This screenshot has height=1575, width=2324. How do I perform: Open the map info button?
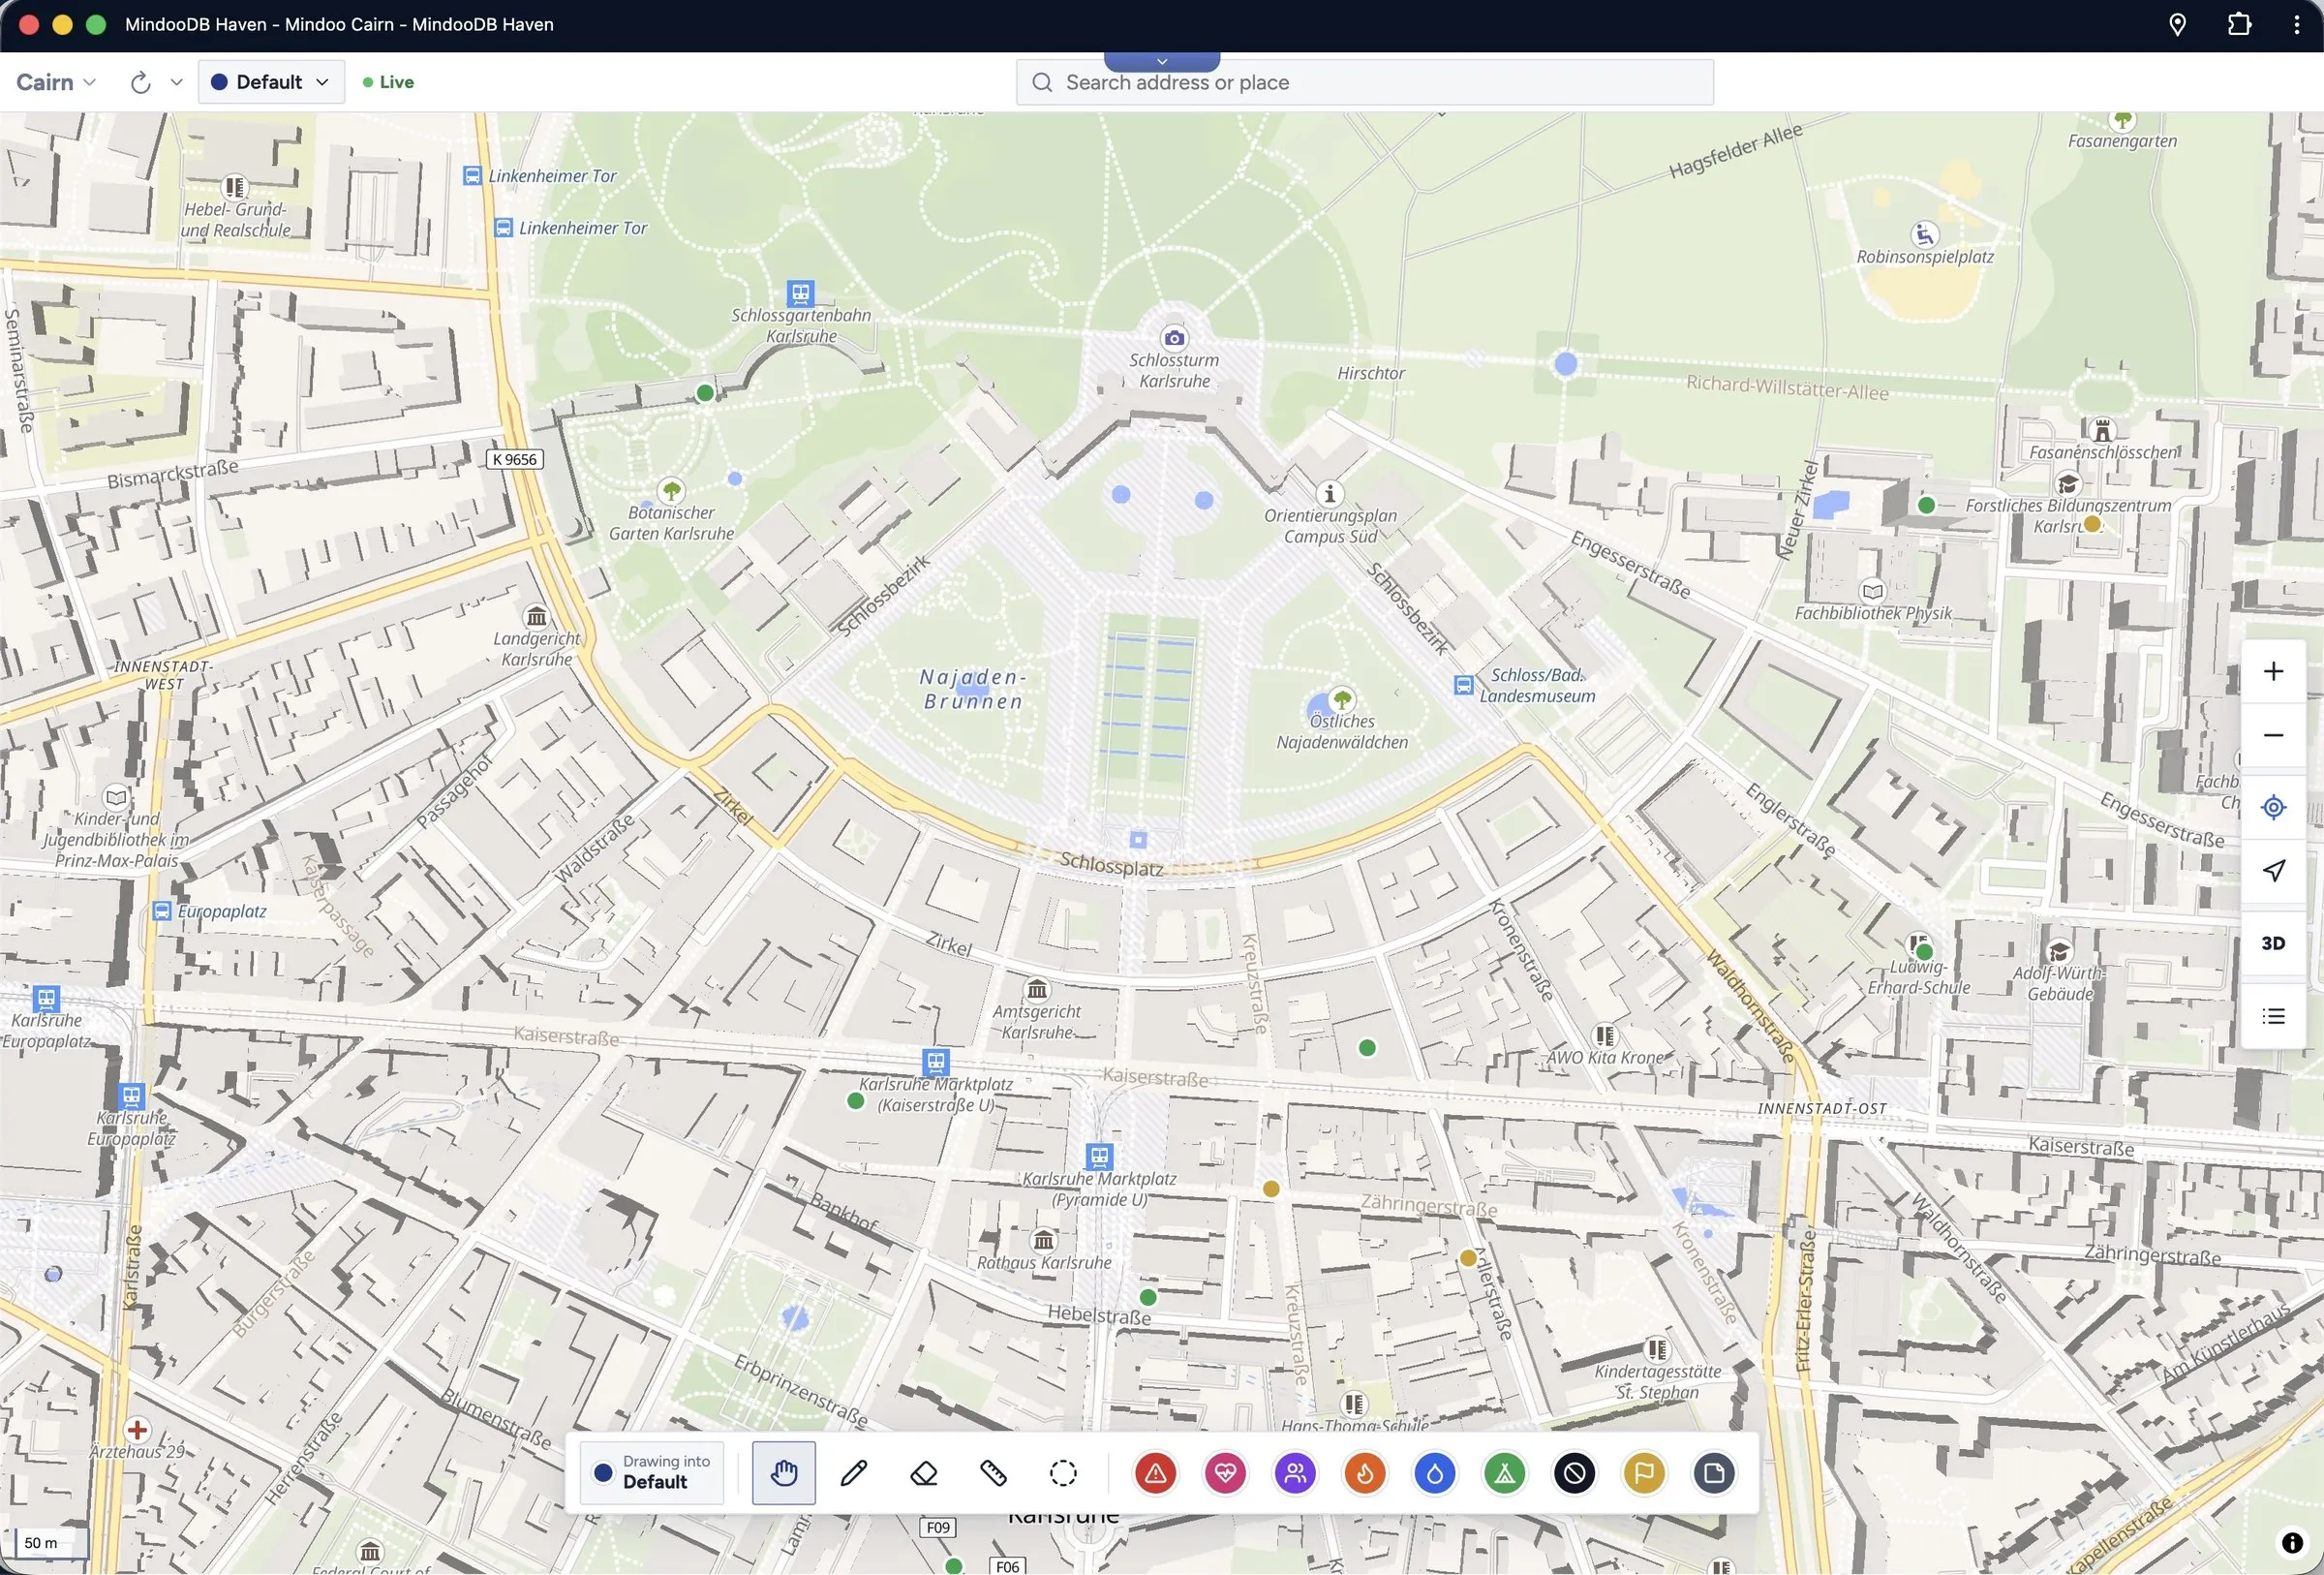pos(2292,1543)
